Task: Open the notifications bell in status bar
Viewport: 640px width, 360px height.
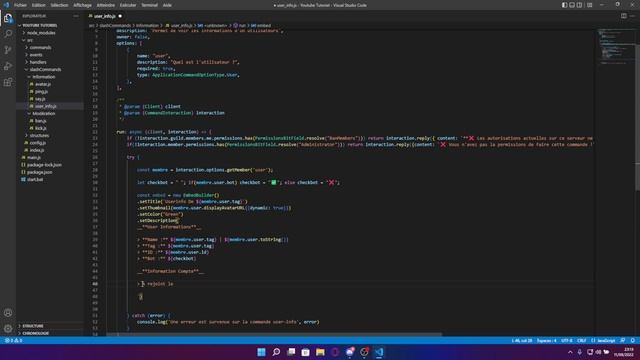Action: 633,340
